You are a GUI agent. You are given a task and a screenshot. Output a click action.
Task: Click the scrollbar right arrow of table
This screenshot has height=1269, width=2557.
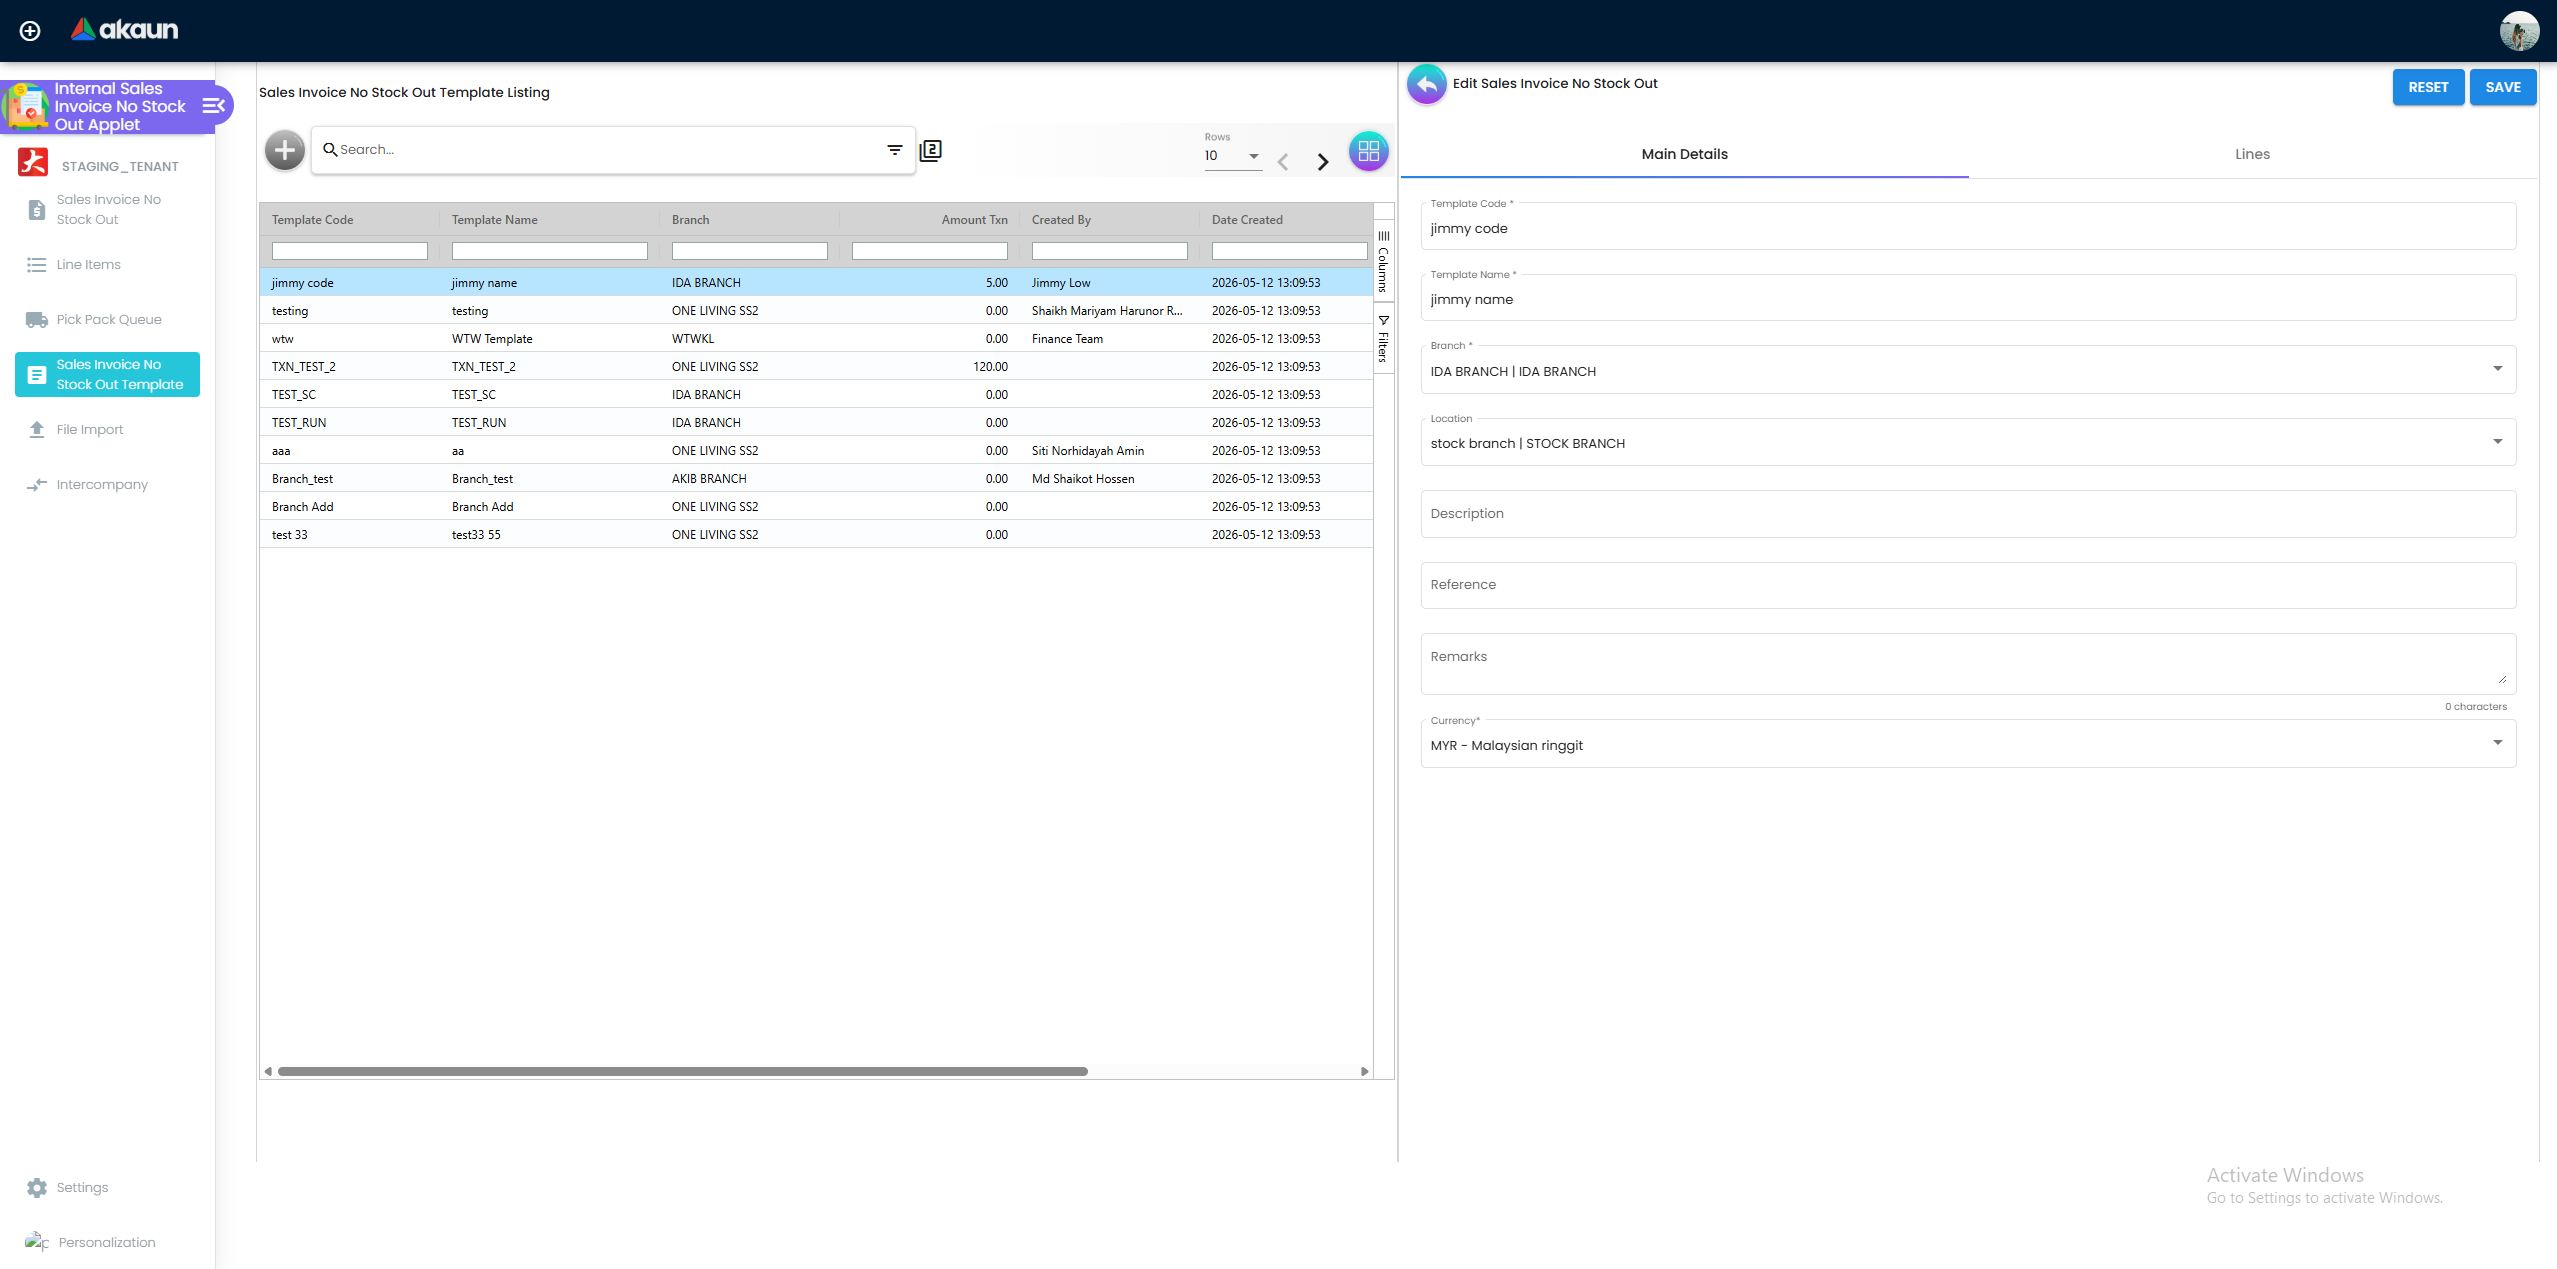click(x=1364, y=1071)
